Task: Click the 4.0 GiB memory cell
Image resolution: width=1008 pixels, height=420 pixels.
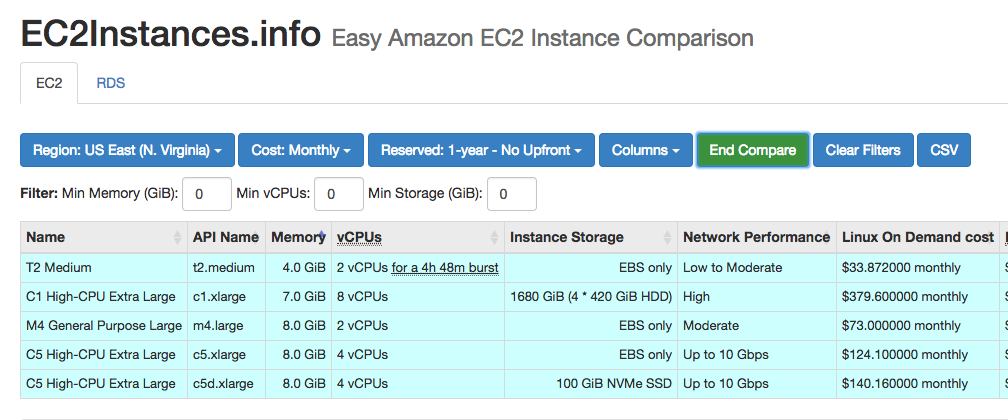Action: [x=298, y=268]
